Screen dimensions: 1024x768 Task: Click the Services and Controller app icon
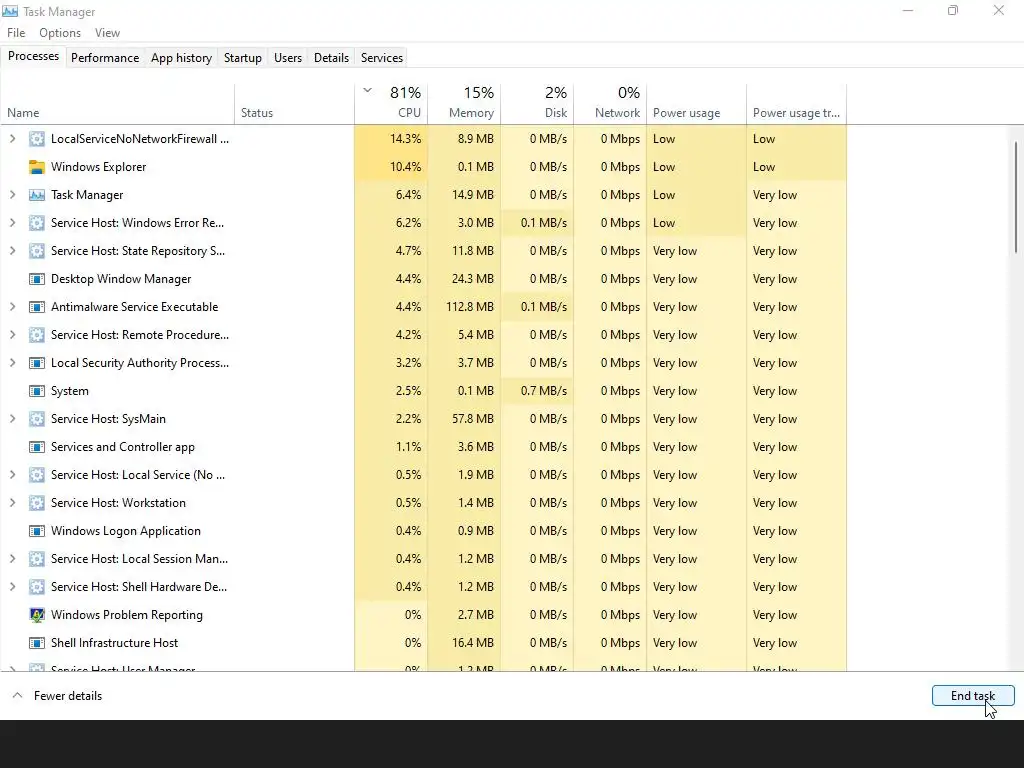(37, 447)
